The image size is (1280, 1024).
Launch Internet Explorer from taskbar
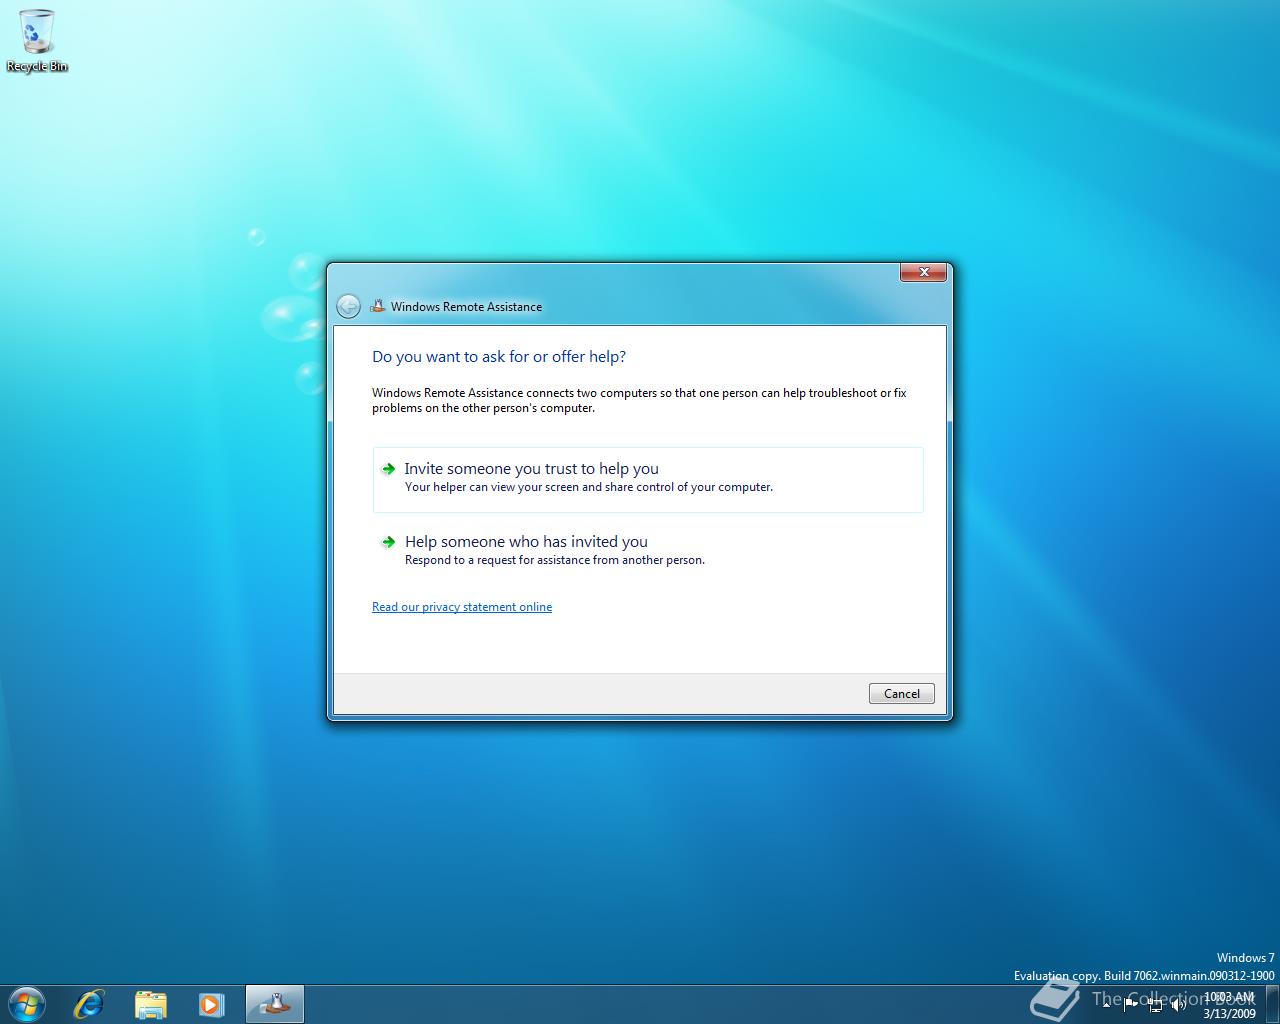point(89,1003)
